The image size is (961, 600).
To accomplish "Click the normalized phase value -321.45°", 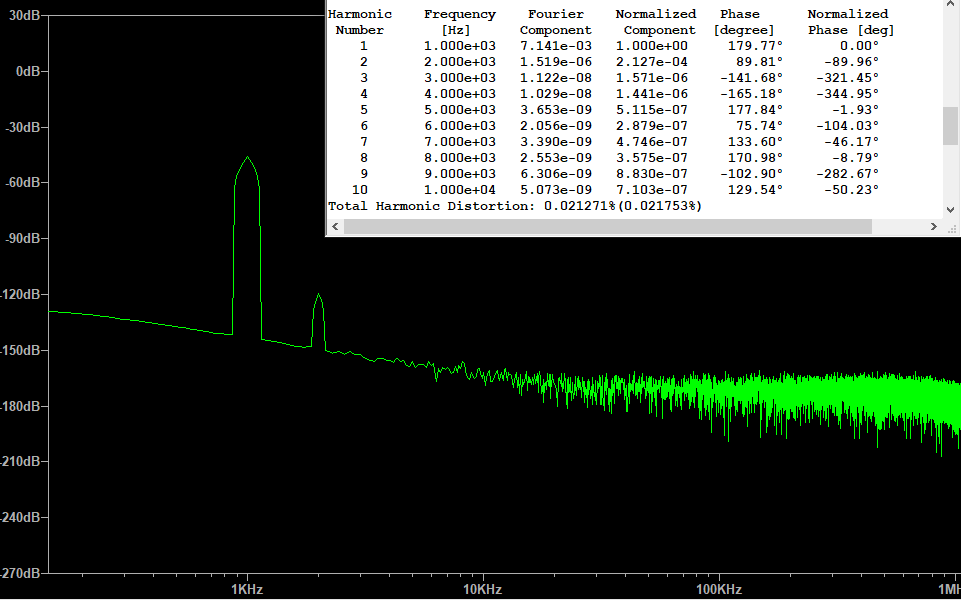I will point(848,78).
